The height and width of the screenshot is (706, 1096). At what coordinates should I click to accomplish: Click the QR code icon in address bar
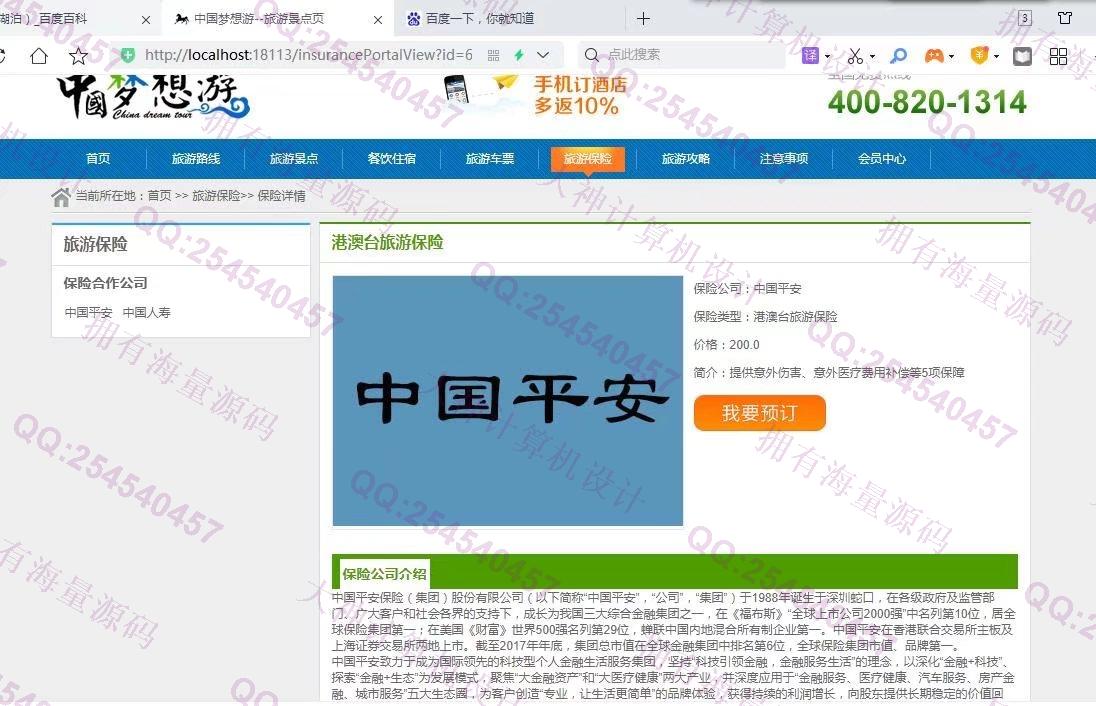(493, 55)
